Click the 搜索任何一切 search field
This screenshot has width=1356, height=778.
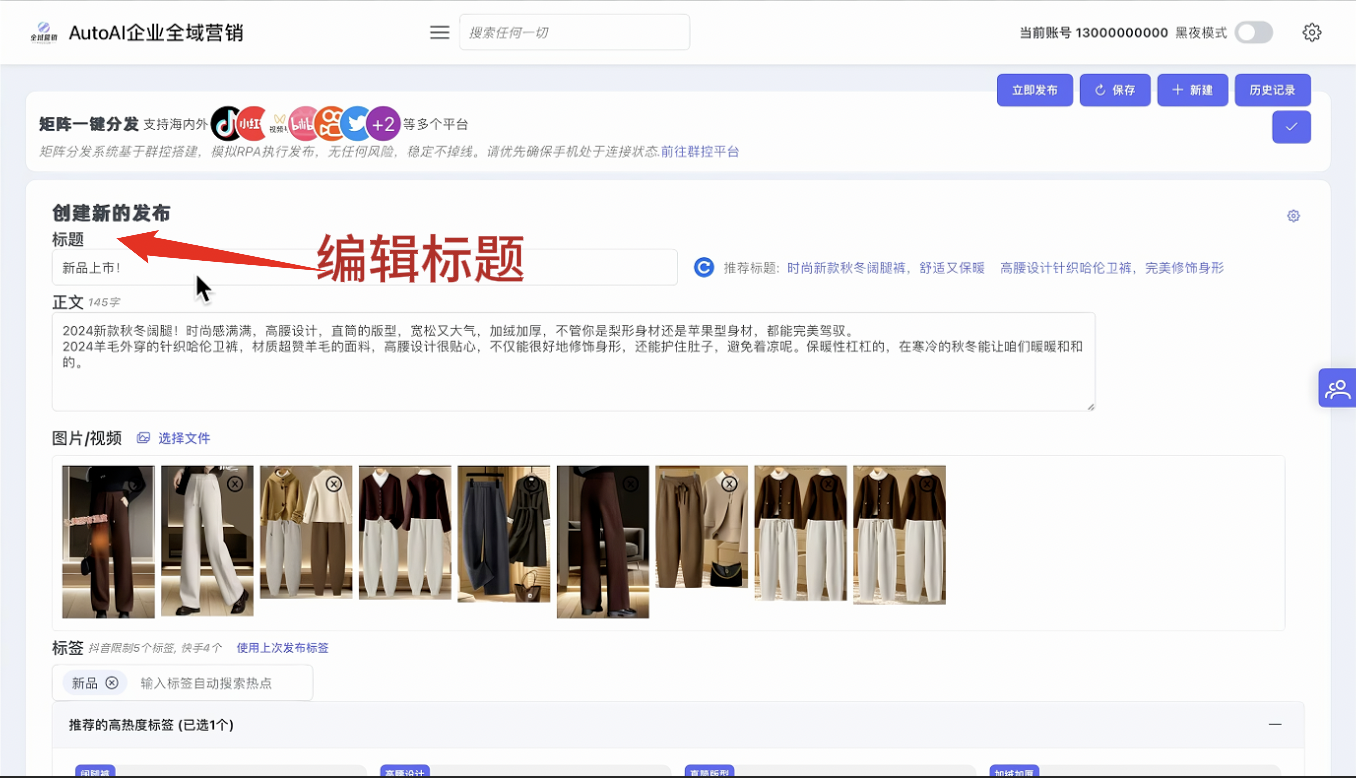574,32
